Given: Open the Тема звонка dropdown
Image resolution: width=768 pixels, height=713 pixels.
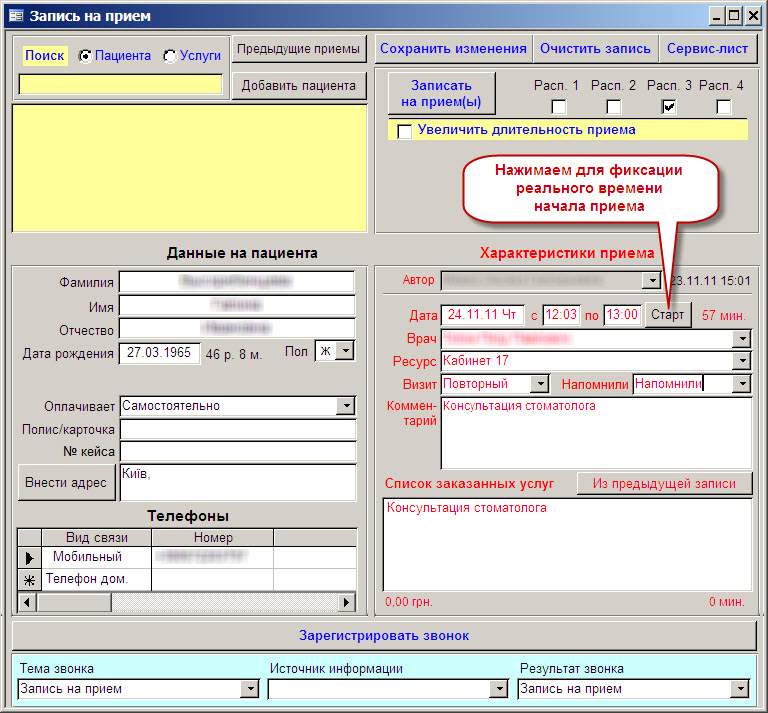Looking at the screenshot, I should [x=250, y=689].
